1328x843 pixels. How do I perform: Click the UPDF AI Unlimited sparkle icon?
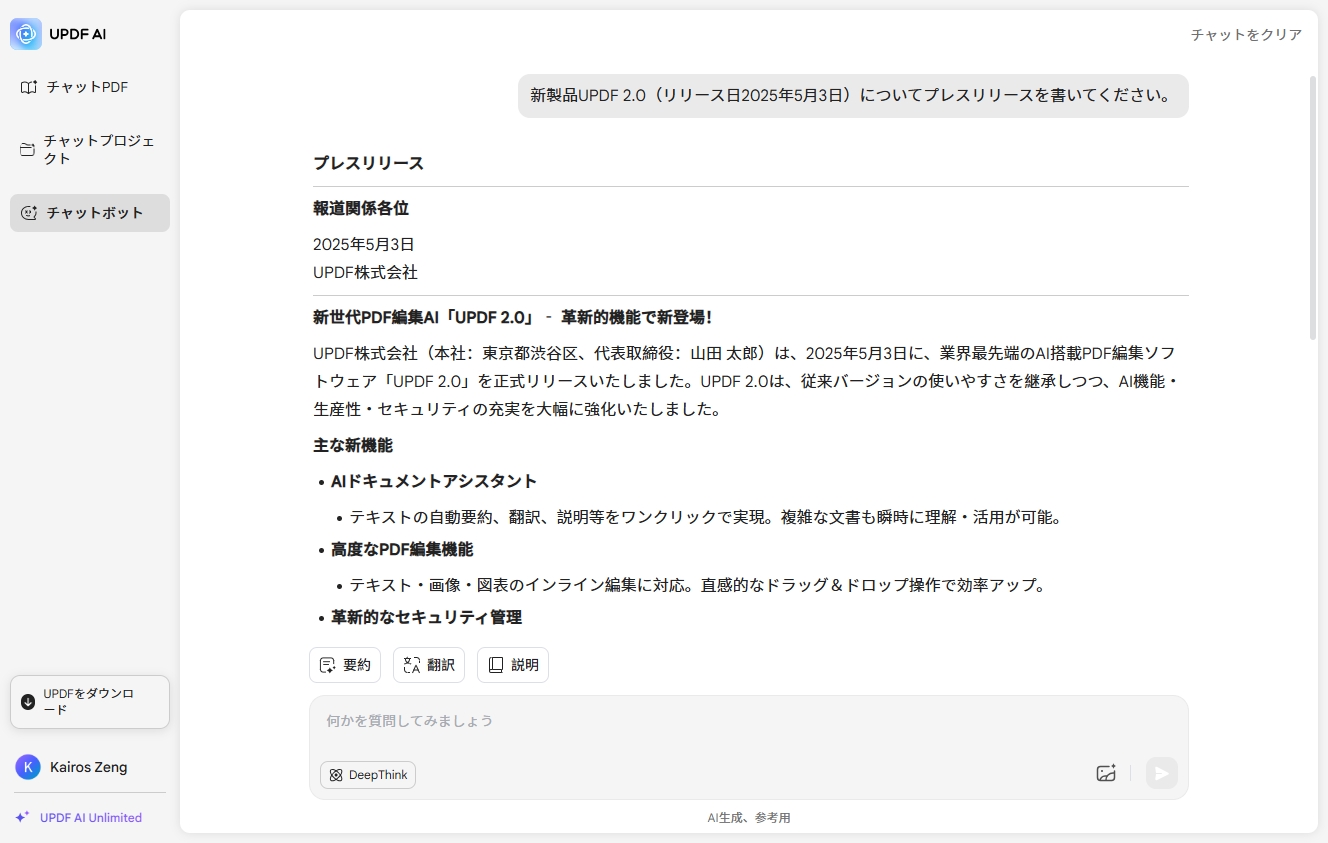tap(22, 817)
